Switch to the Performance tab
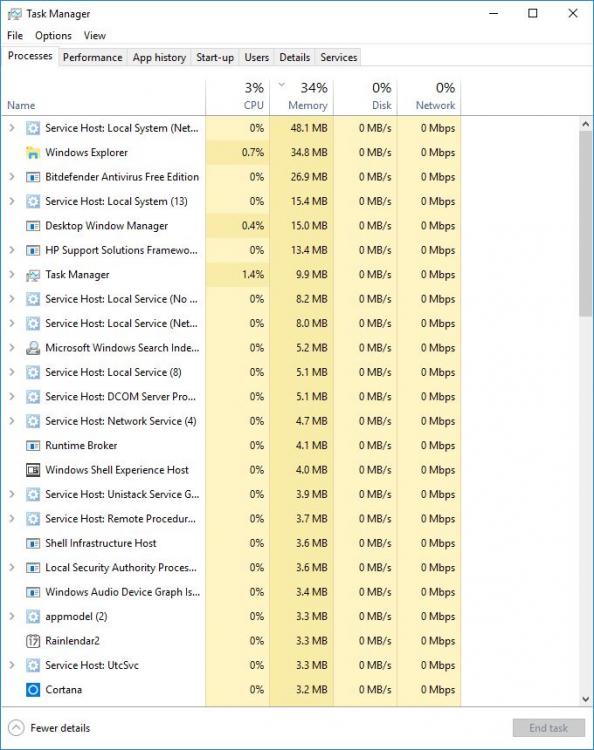This screenshot has width=594, height=750. point(92,57)
